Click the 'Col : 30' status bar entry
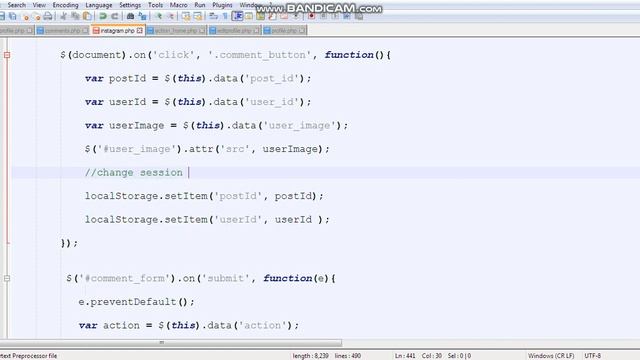Viewport: 640px width, 360px height. pos(431,356)
